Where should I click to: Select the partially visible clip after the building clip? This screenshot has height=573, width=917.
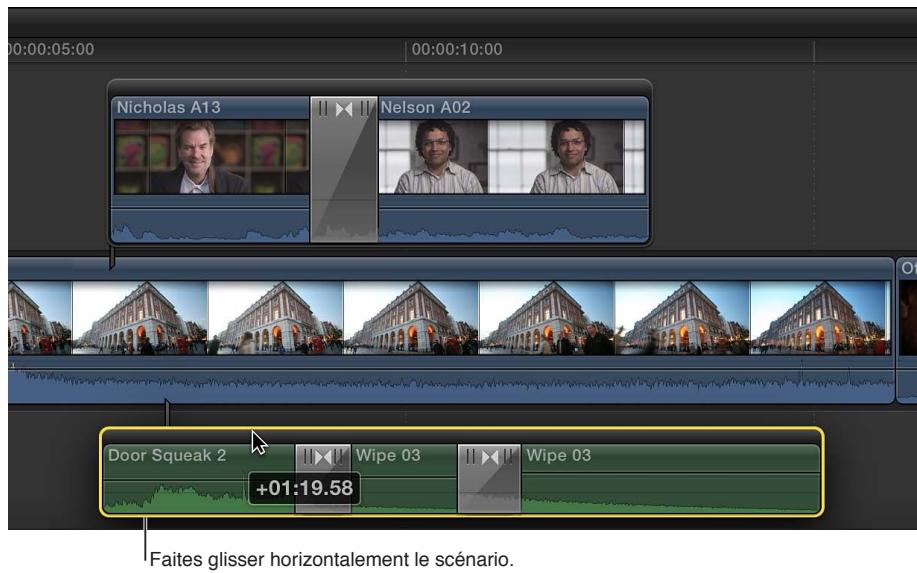pos(907,330)
